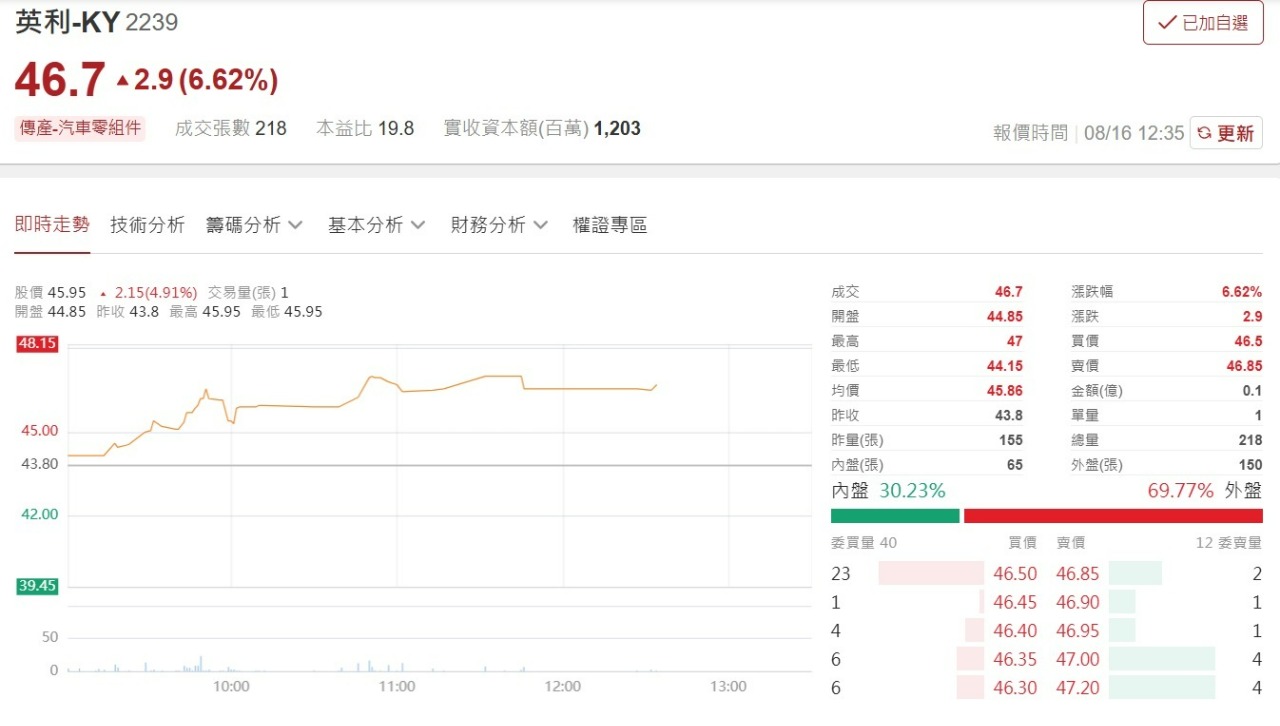The image size is (1280, 726).
Task: Select the 即時走勢 tab
Action: pos(51,225)
